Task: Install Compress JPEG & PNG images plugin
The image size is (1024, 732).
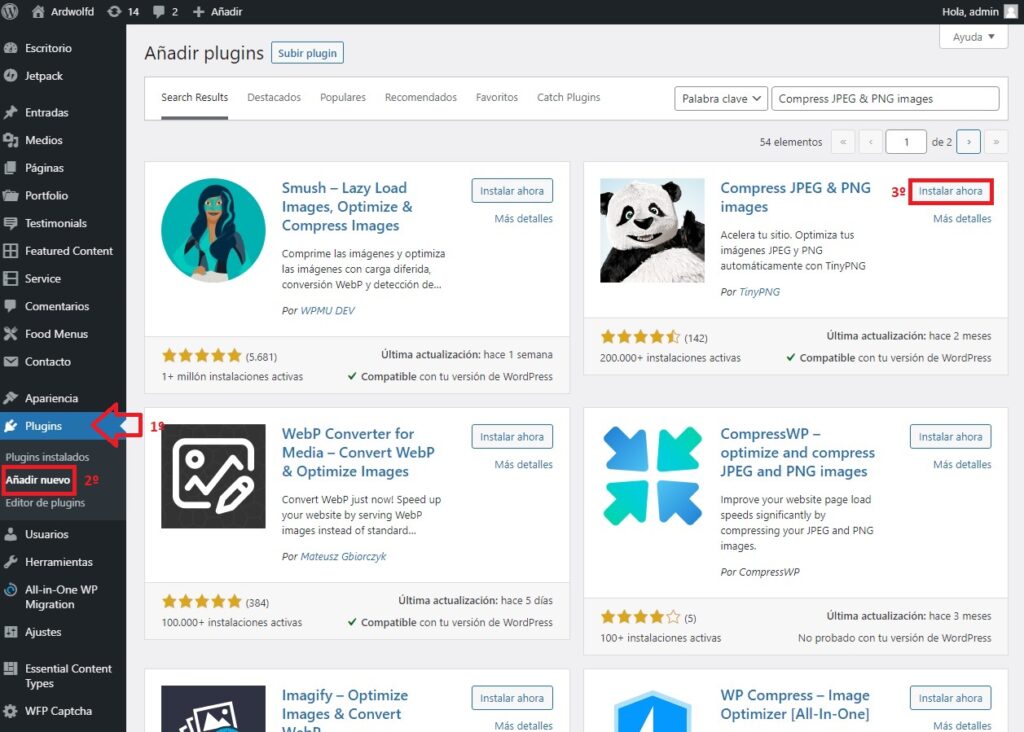Action: point(950,191)
